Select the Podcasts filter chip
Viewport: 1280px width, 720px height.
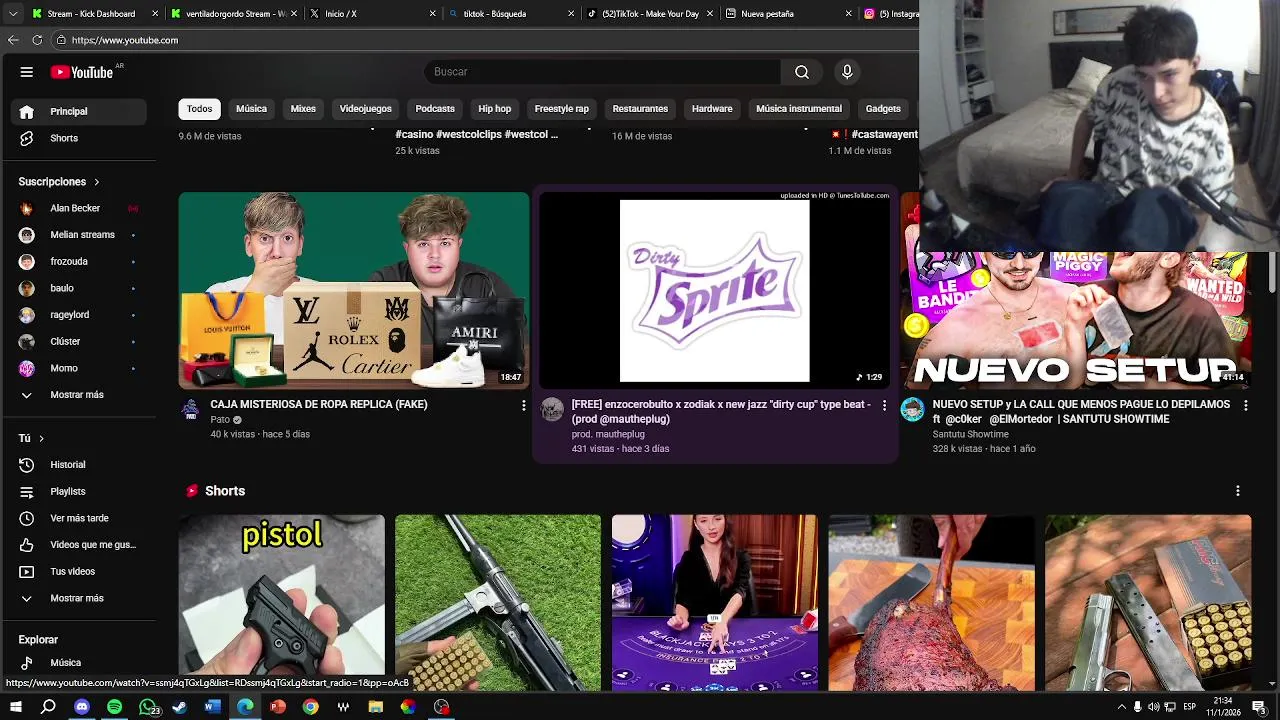coord(435,108)
